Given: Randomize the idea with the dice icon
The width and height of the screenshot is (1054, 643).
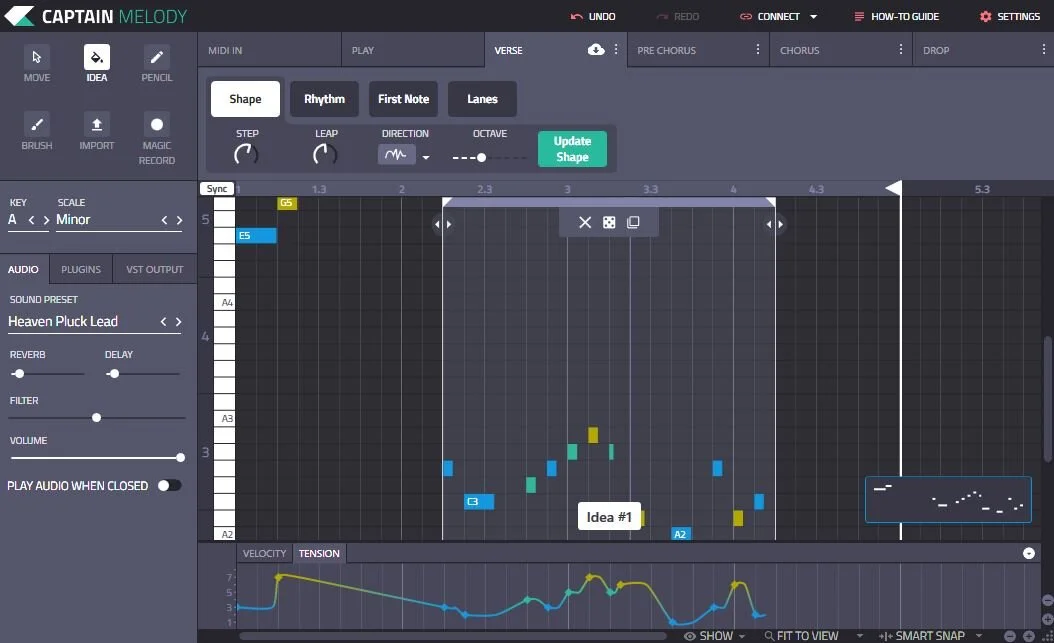Looking at the screenshot, I should click(x=609, y=222).
